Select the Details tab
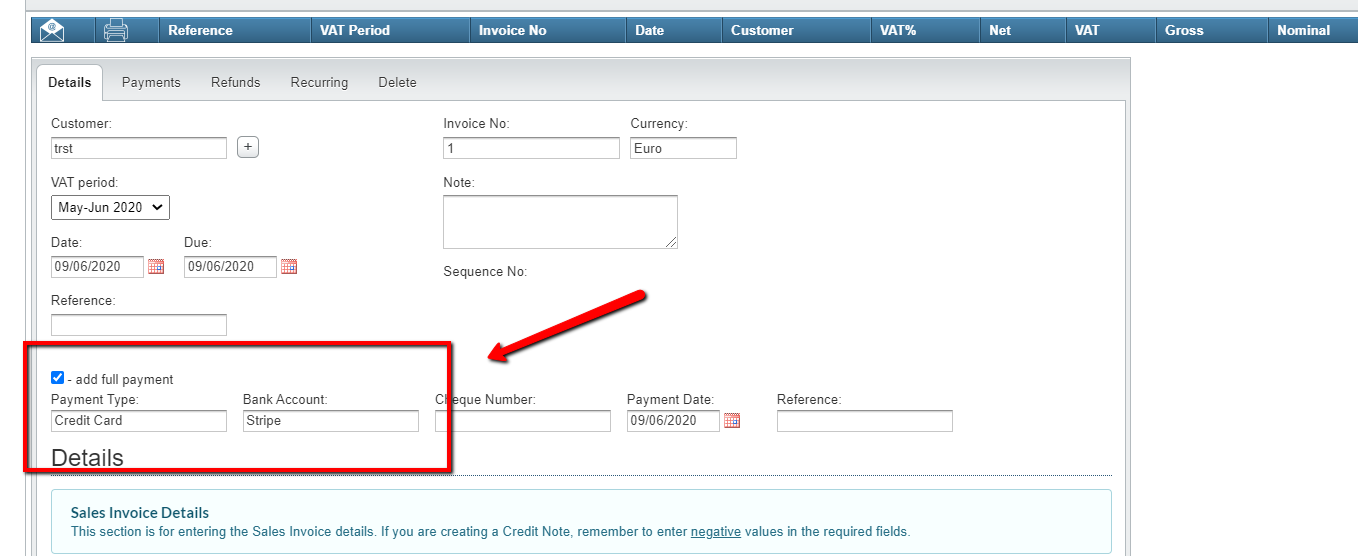The width and height of the screenshot is (1358, 556). click(x=70, y=82)
